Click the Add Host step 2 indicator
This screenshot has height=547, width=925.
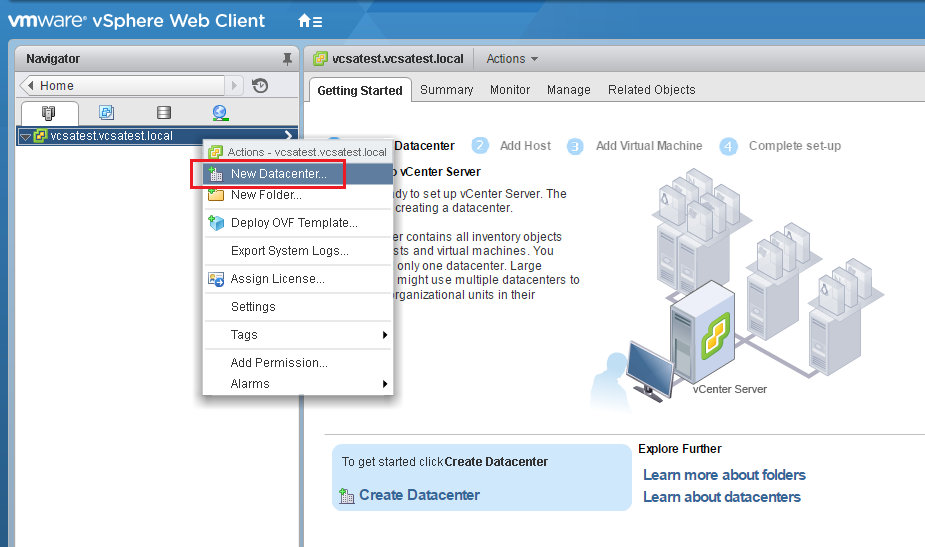pos(480,146)
